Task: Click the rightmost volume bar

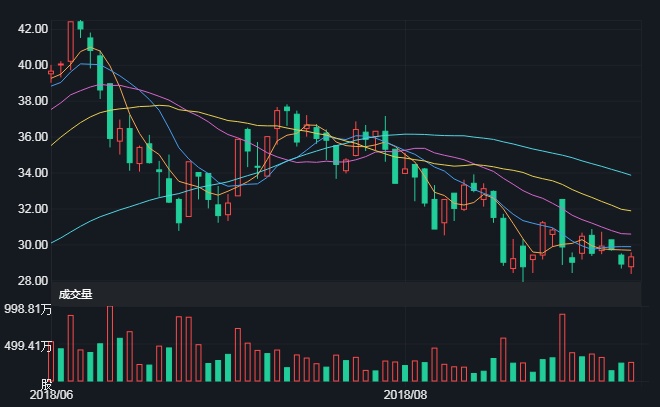Action: point(631,371)
